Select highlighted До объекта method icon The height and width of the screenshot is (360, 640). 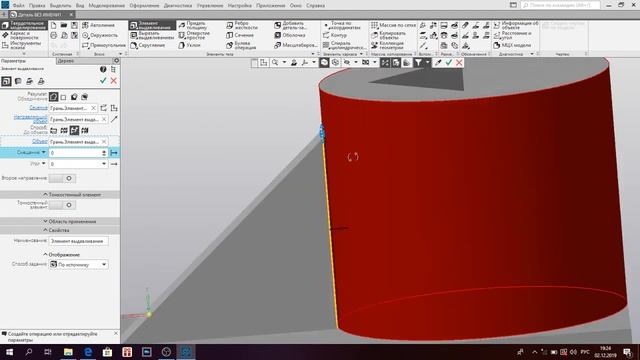tap(74, 131)
